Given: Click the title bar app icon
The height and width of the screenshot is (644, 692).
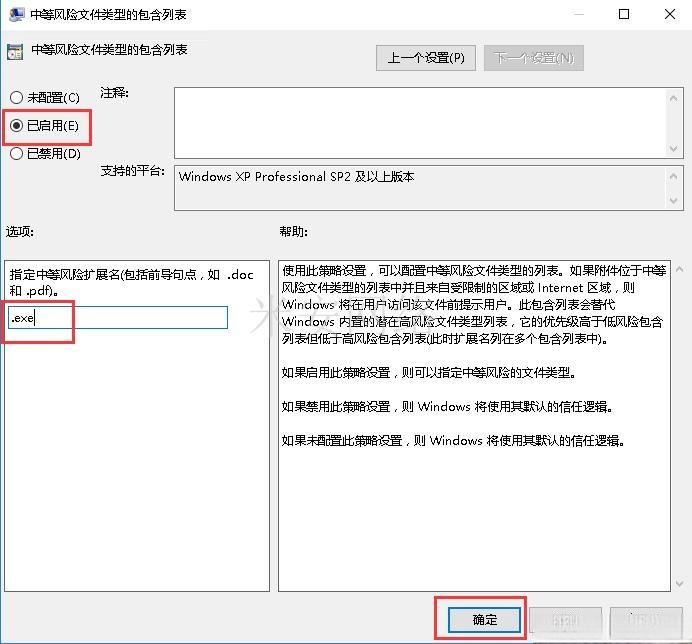Looking at the screenshot, I should pyautogui.click(x=16, y=14).
